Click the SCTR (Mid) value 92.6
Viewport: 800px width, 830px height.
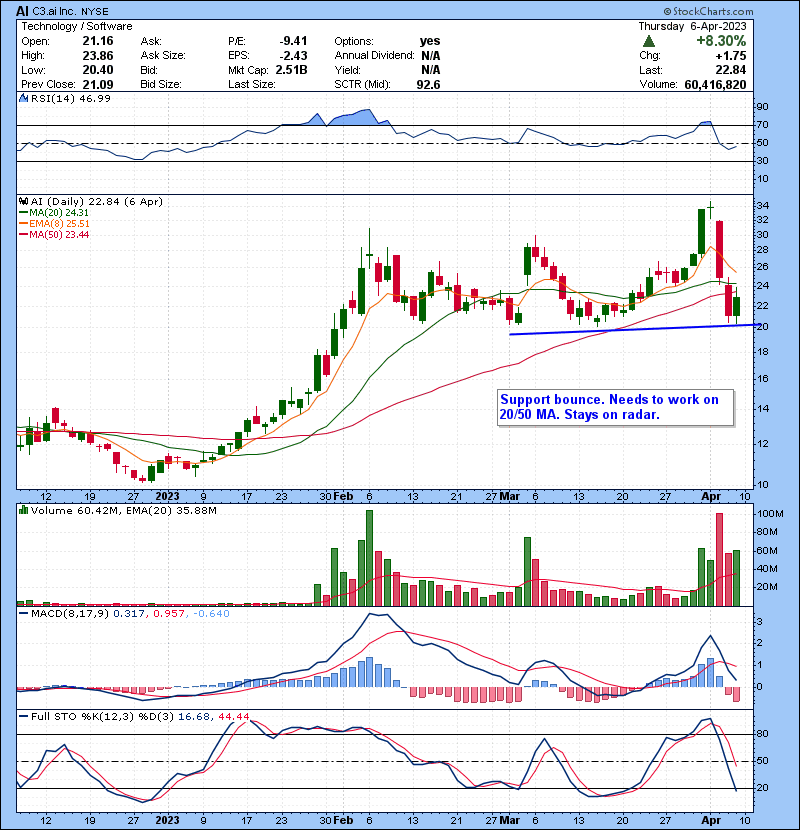point(428,84)
